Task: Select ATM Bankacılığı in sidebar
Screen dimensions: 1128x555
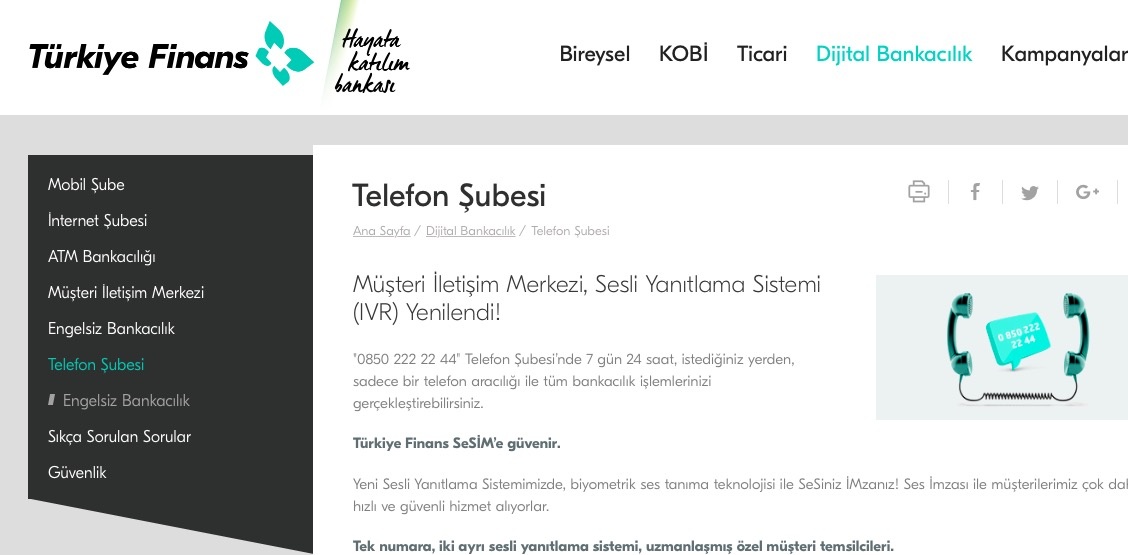Action: coord(101,256)
